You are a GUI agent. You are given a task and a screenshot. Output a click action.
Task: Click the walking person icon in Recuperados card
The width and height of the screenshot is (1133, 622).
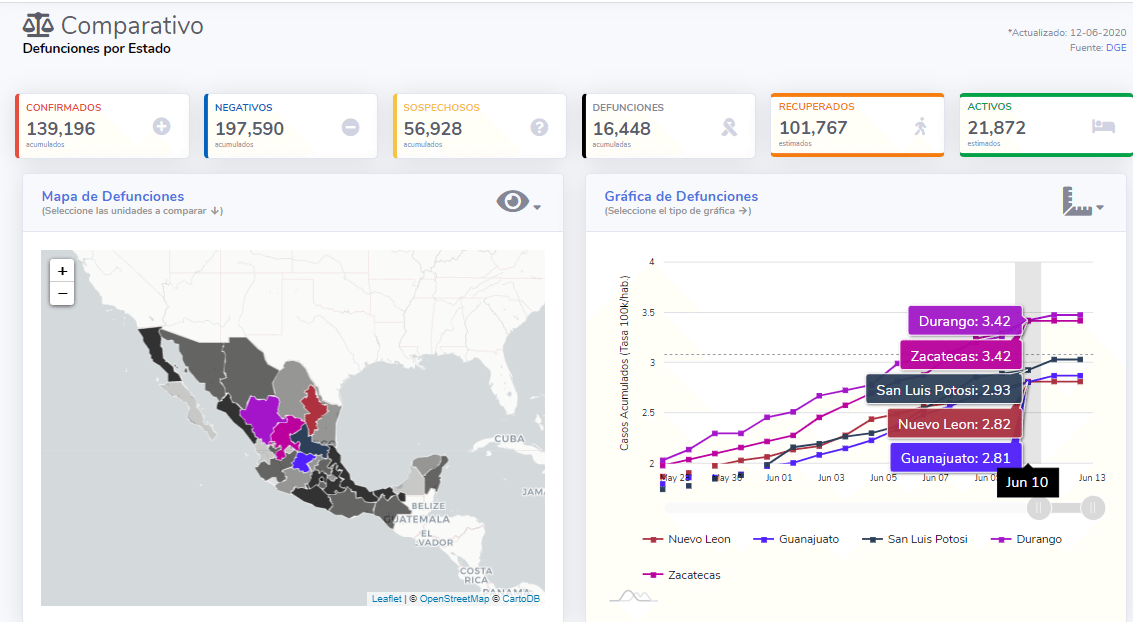920,126
